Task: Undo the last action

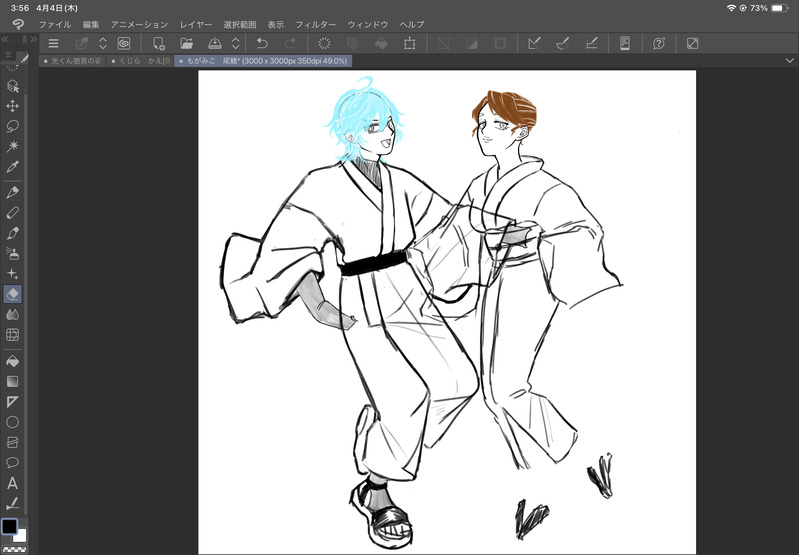Action: click(x=262, y=44)
